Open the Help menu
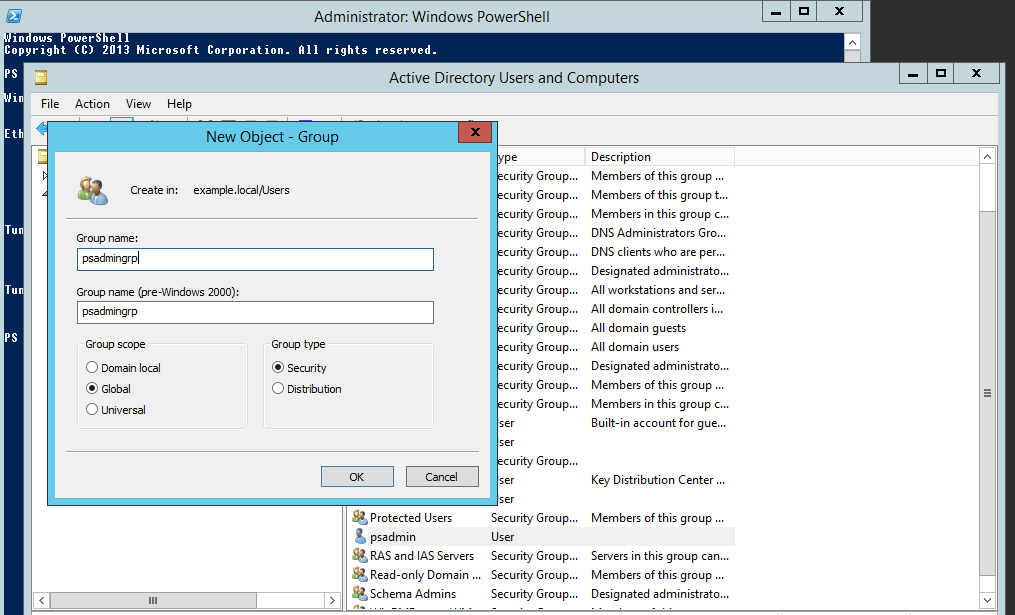The height and width of the screenshot is (615, 1015). (179, 103)
